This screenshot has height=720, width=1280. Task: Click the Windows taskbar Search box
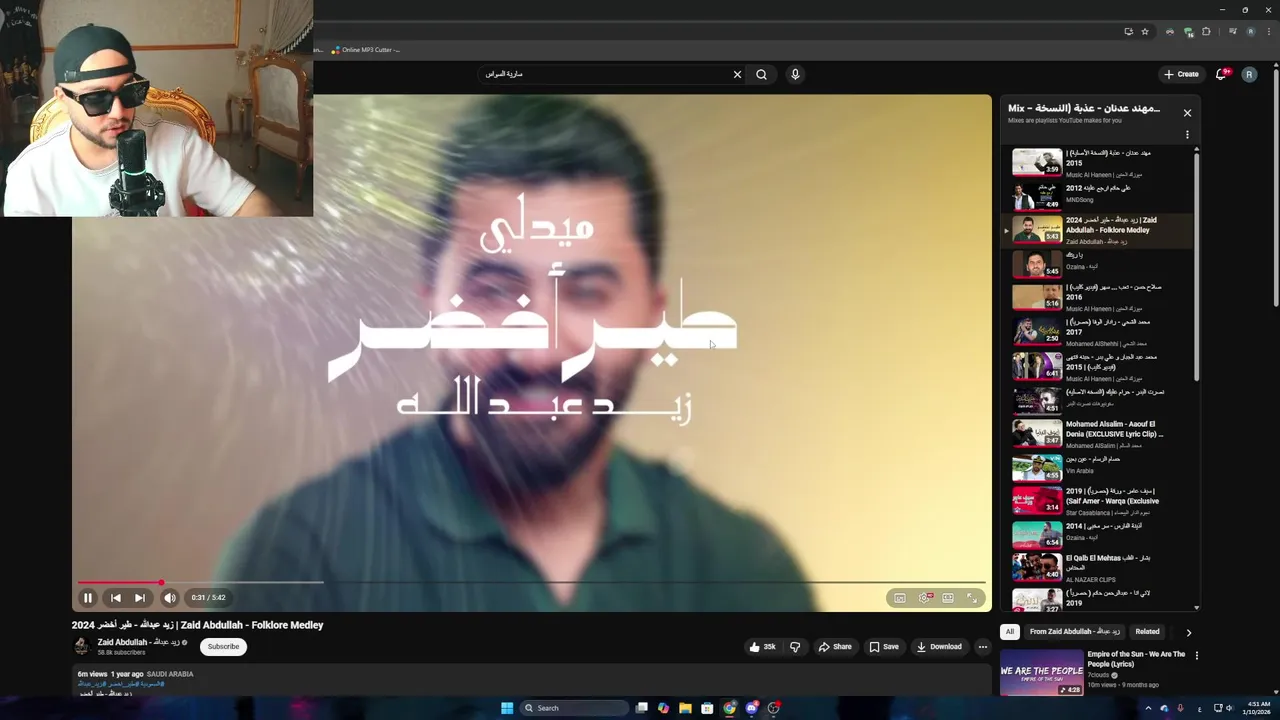coord(574,708)
